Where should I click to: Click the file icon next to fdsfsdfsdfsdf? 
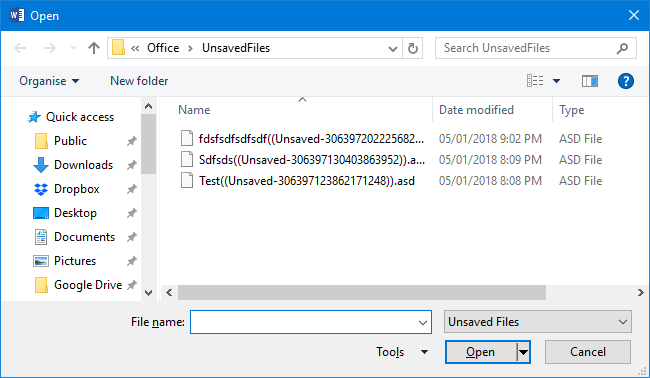tap(187, 138)
